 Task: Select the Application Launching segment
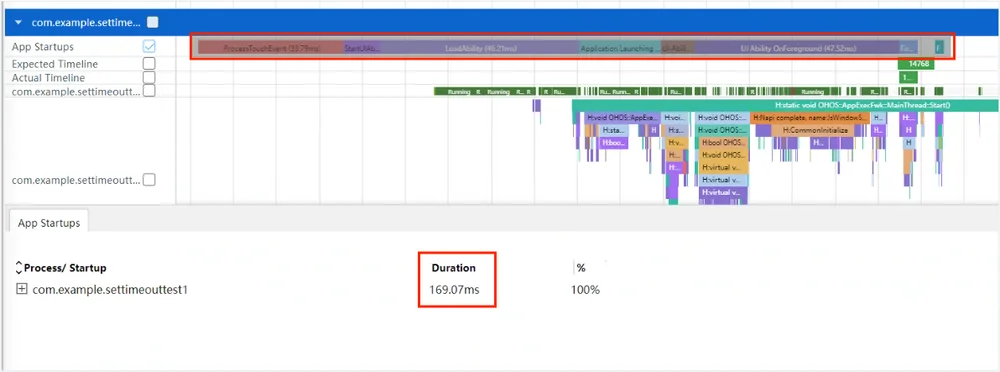pos(621,48)
